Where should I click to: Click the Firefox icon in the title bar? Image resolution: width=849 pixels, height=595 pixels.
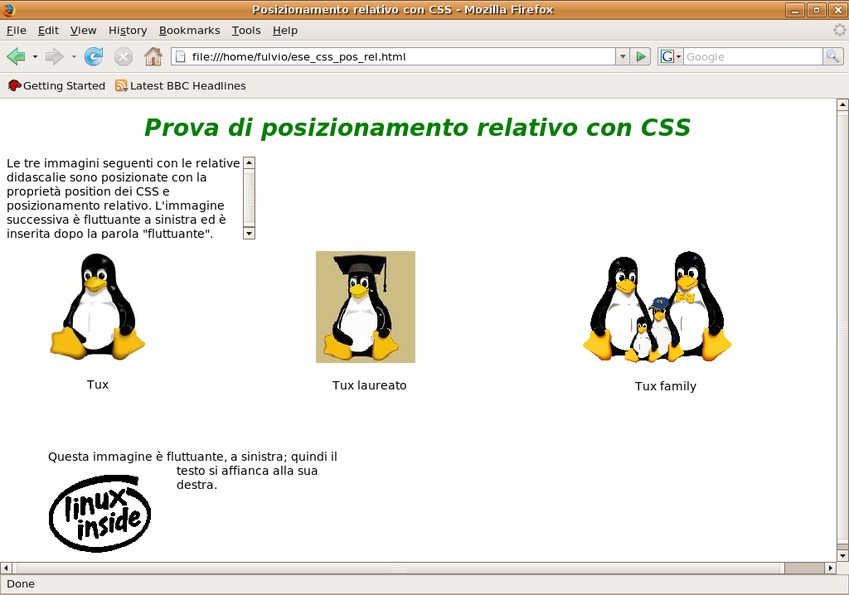pos(8,10)
